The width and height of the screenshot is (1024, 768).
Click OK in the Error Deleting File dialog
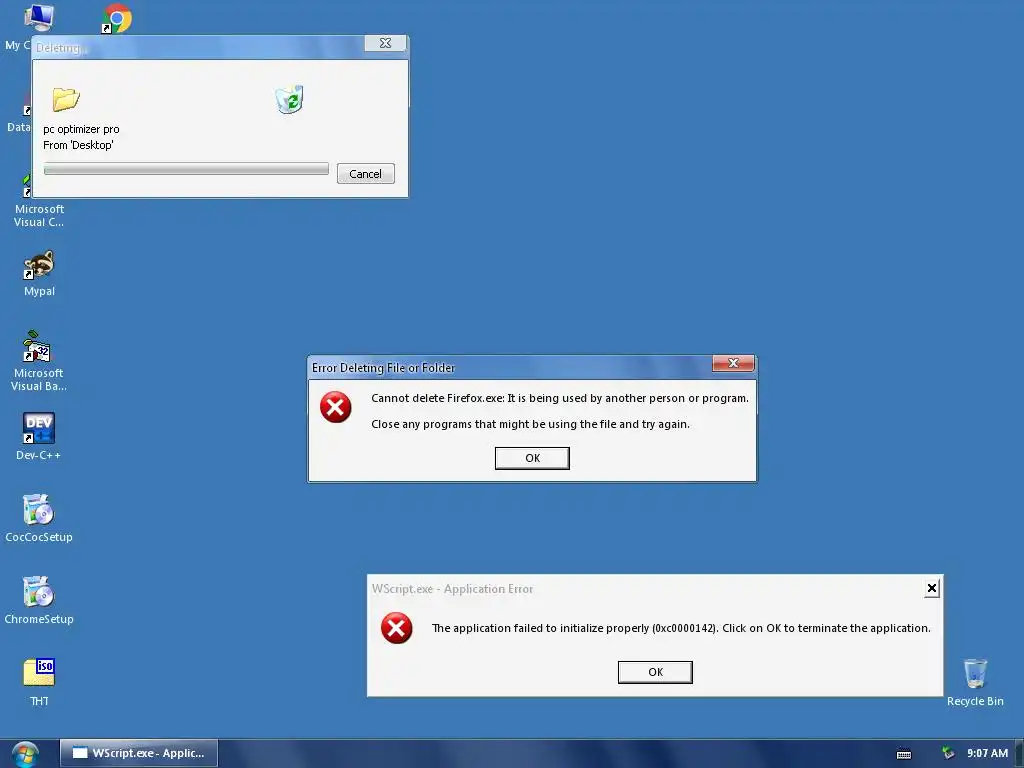pyautogui.click(x=532, y=458)
